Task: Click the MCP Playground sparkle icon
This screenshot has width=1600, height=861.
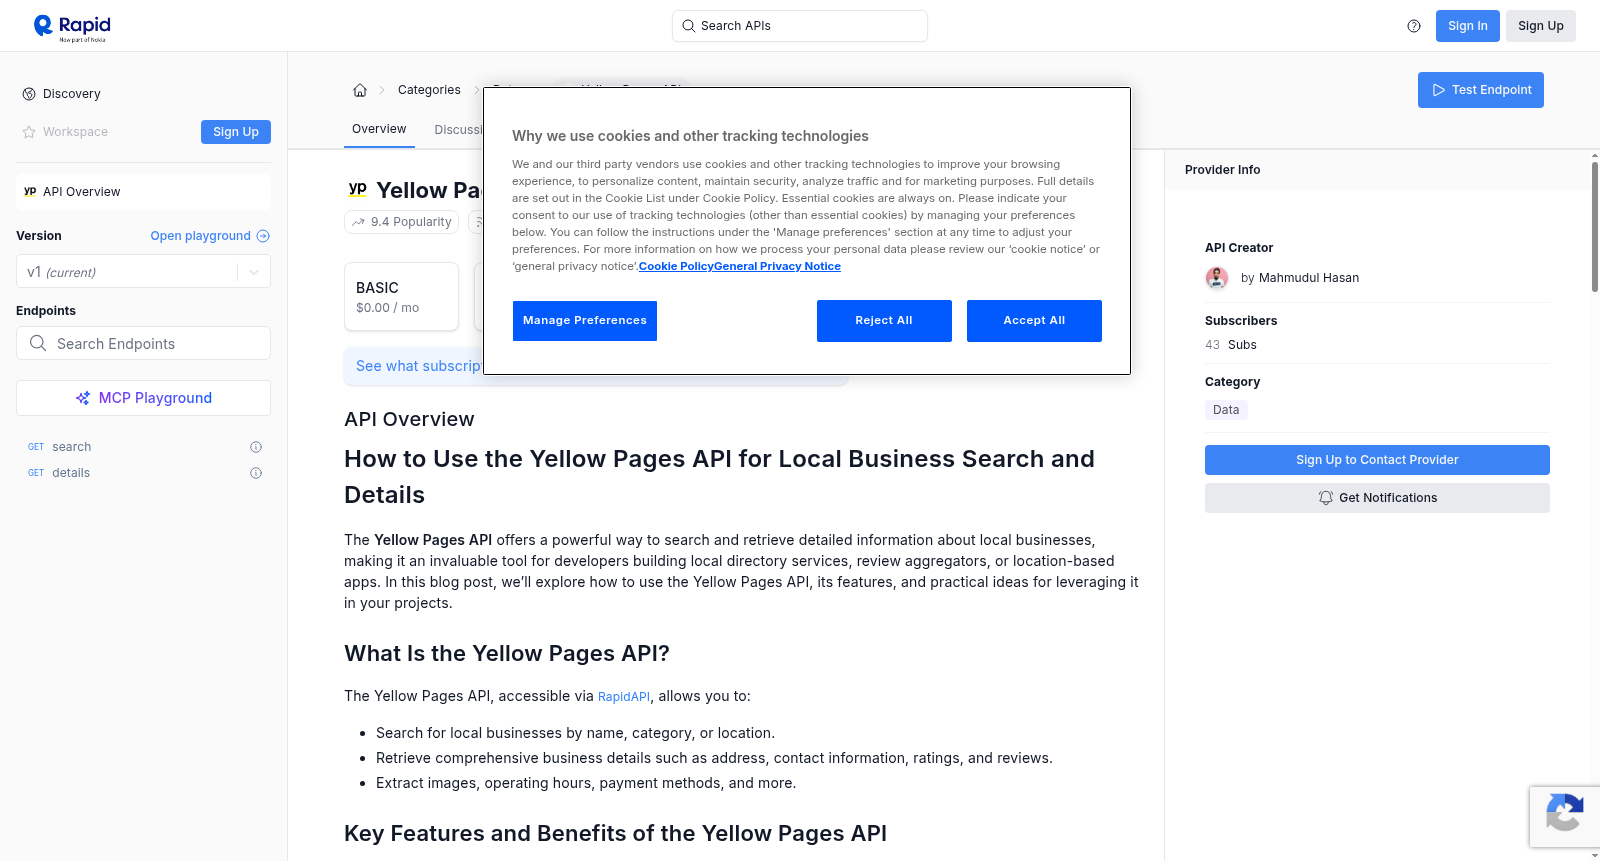Action: point(83,398)
